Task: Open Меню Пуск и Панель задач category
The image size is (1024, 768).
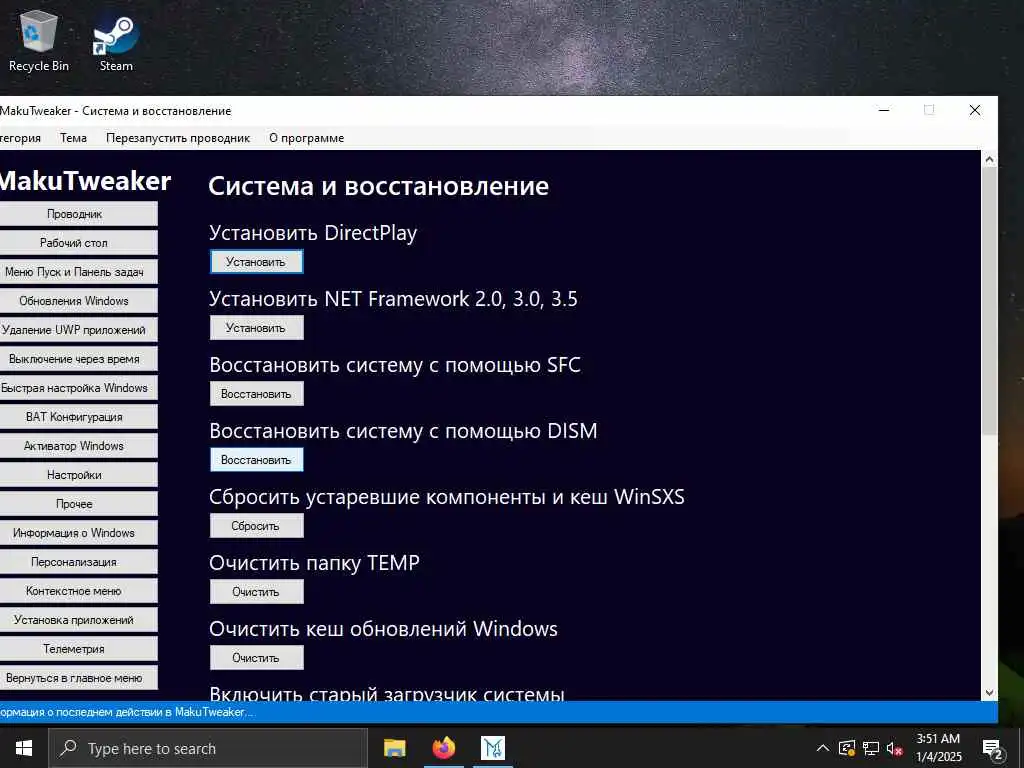Action: click(x=78, y=272)
